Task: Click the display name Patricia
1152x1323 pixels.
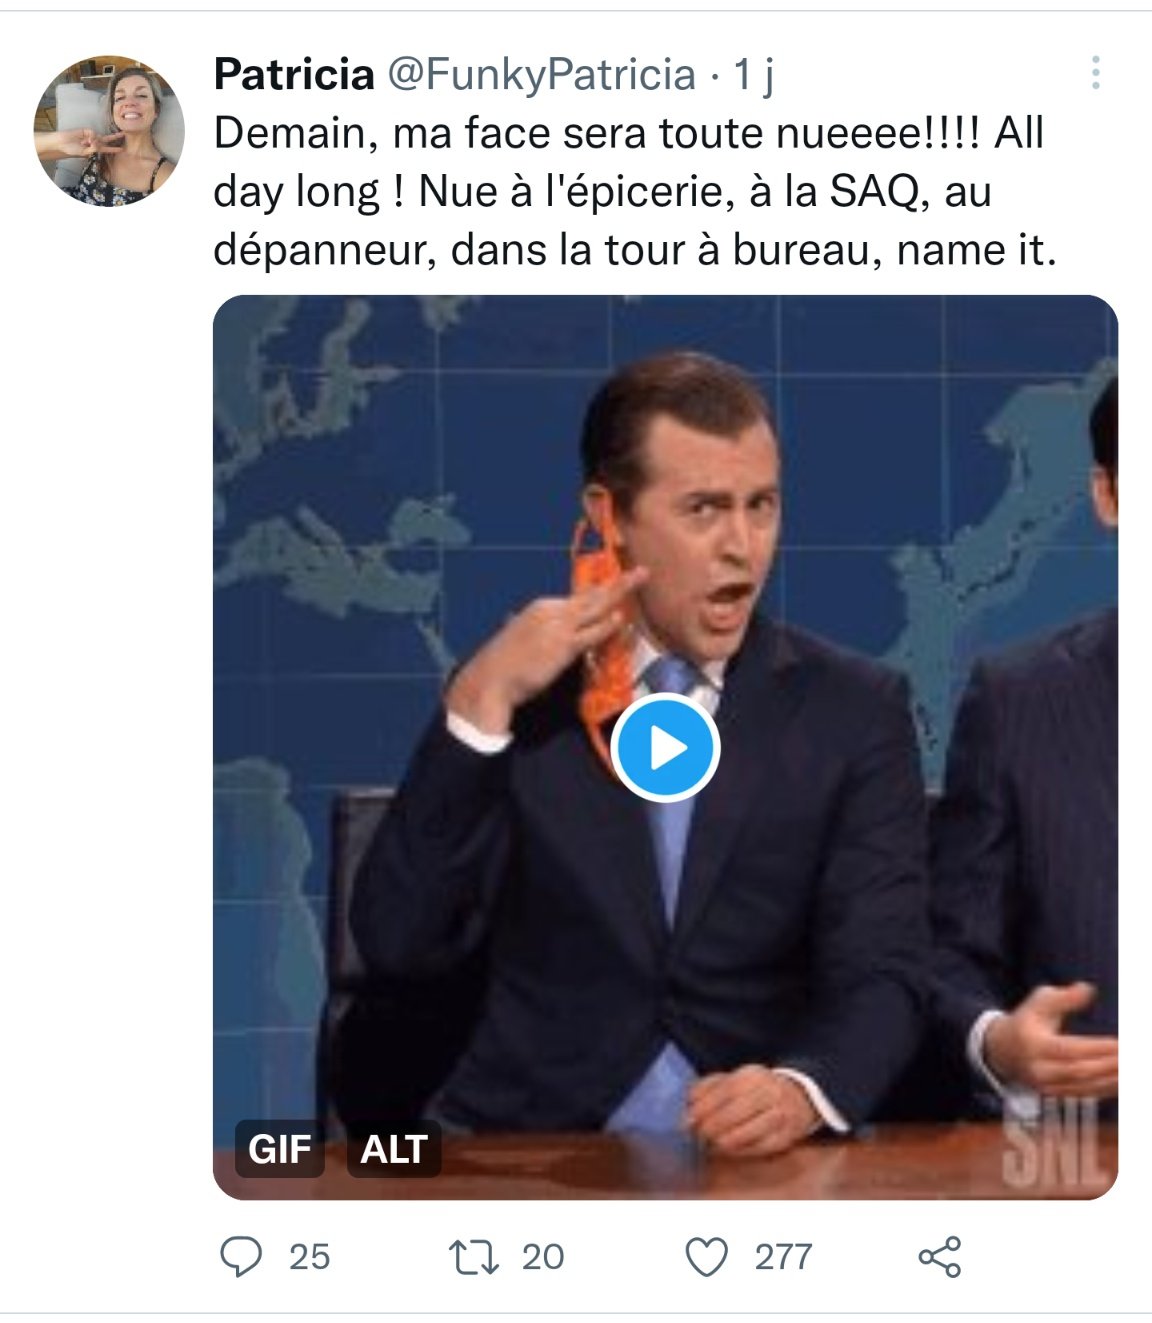Action: 294,74
